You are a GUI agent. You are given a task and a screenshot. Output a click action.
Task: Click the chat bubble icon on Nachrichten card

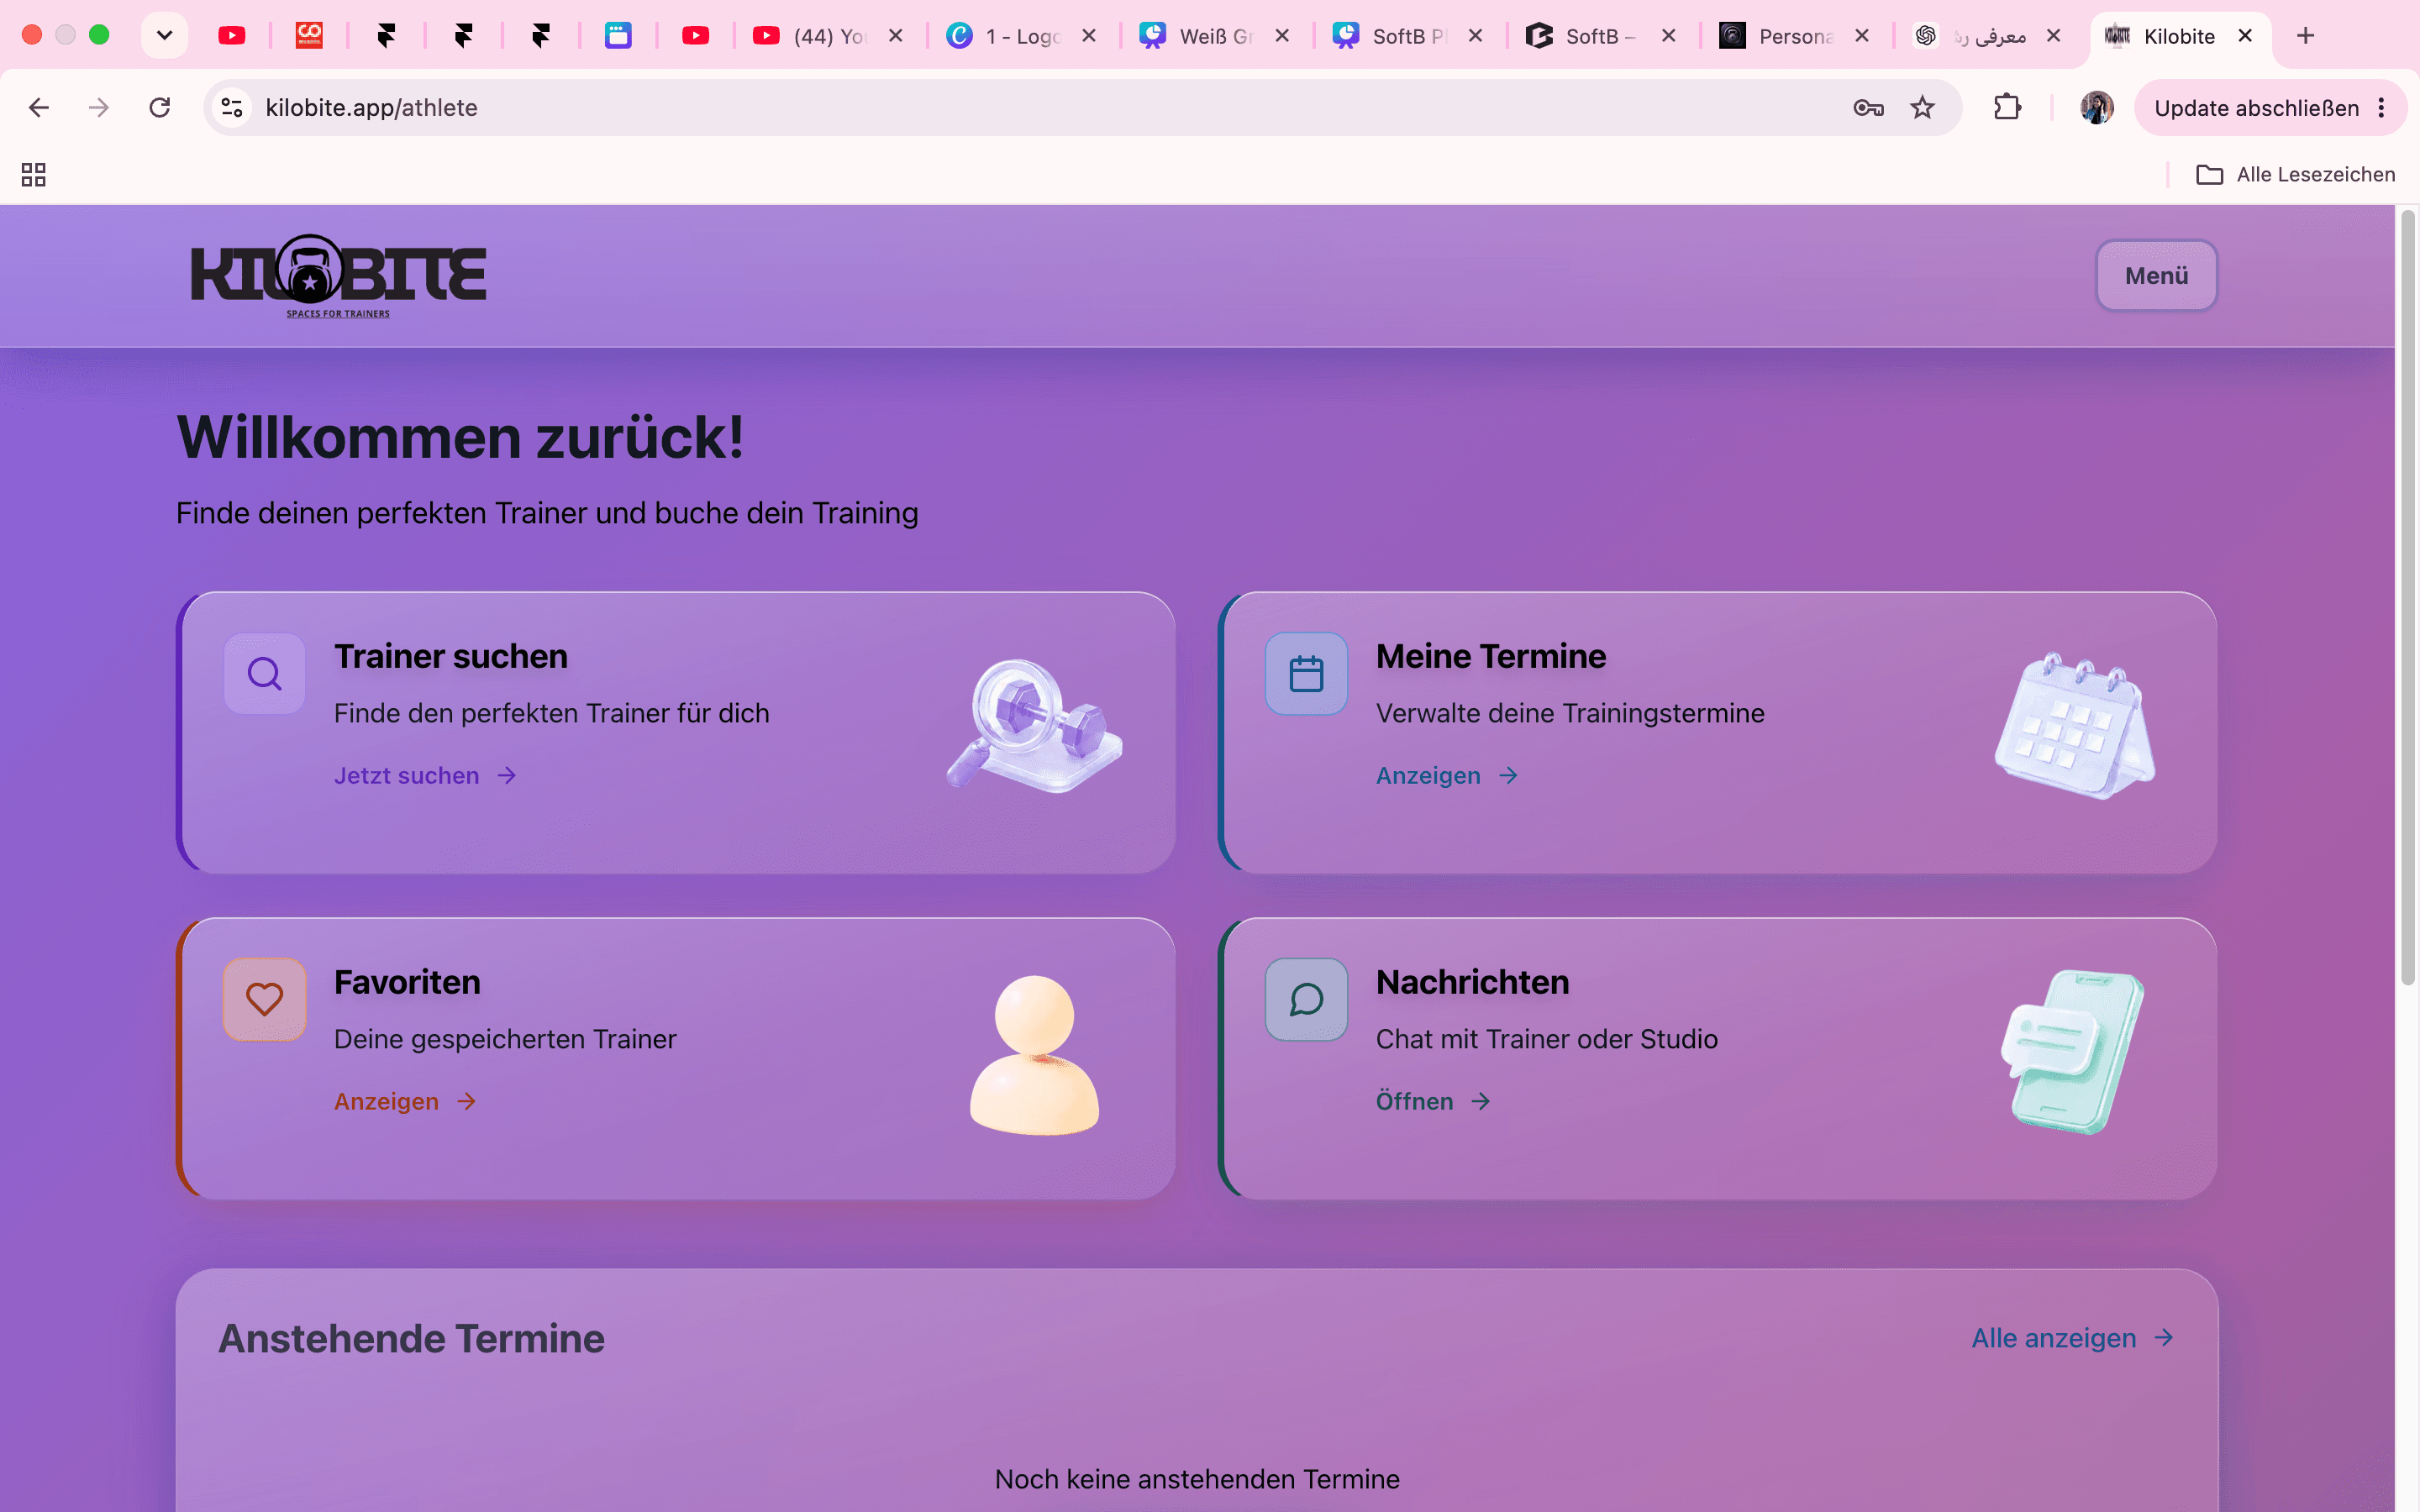pyautogui.click(x=1306, y=999)
